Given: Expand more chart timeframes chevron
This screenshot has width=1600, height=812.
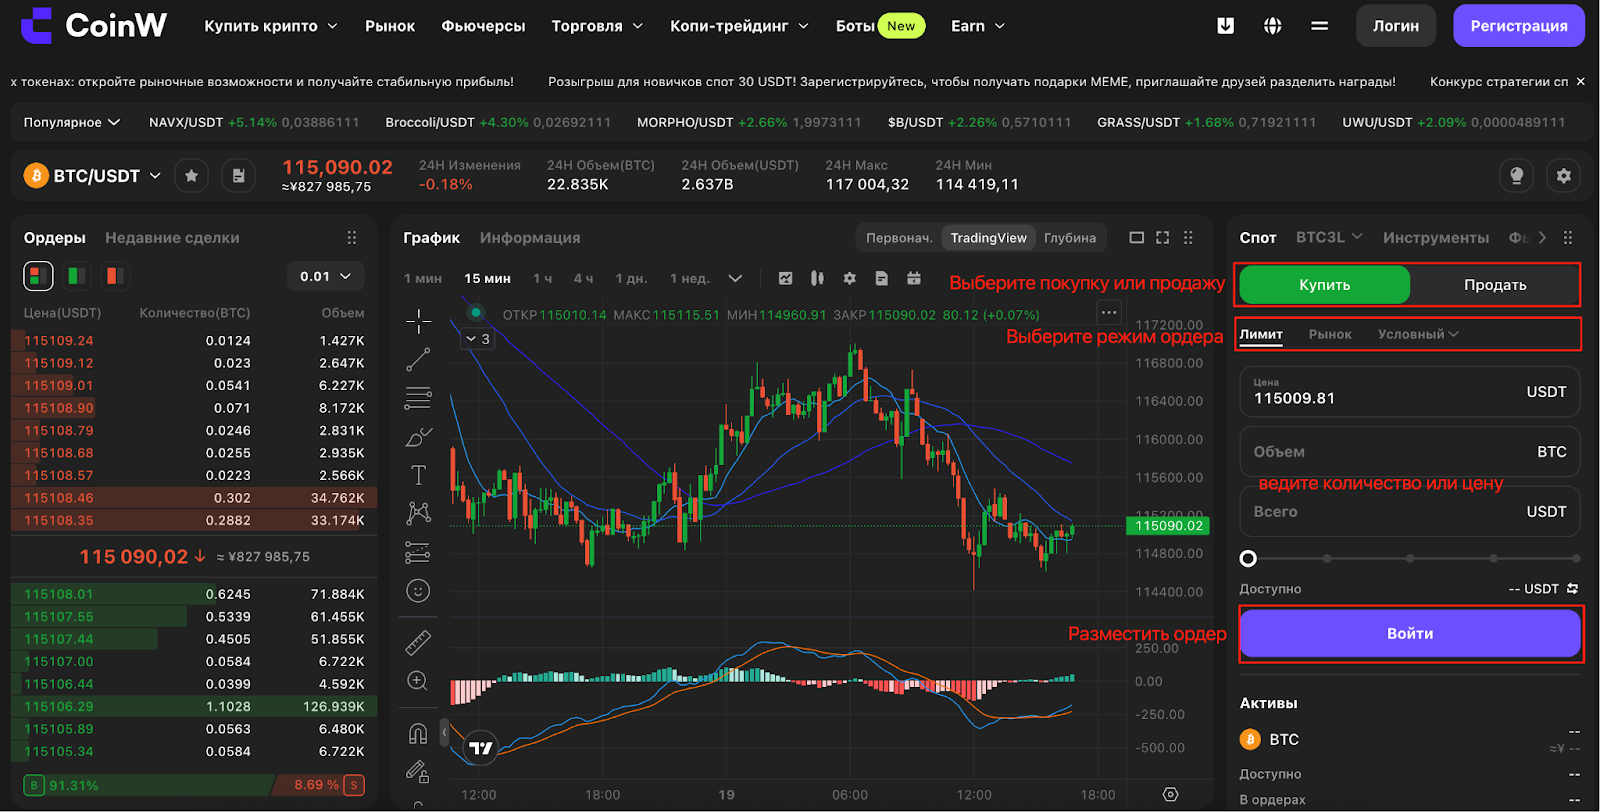Looking at the screenshot, I should (x=735, y=278).
